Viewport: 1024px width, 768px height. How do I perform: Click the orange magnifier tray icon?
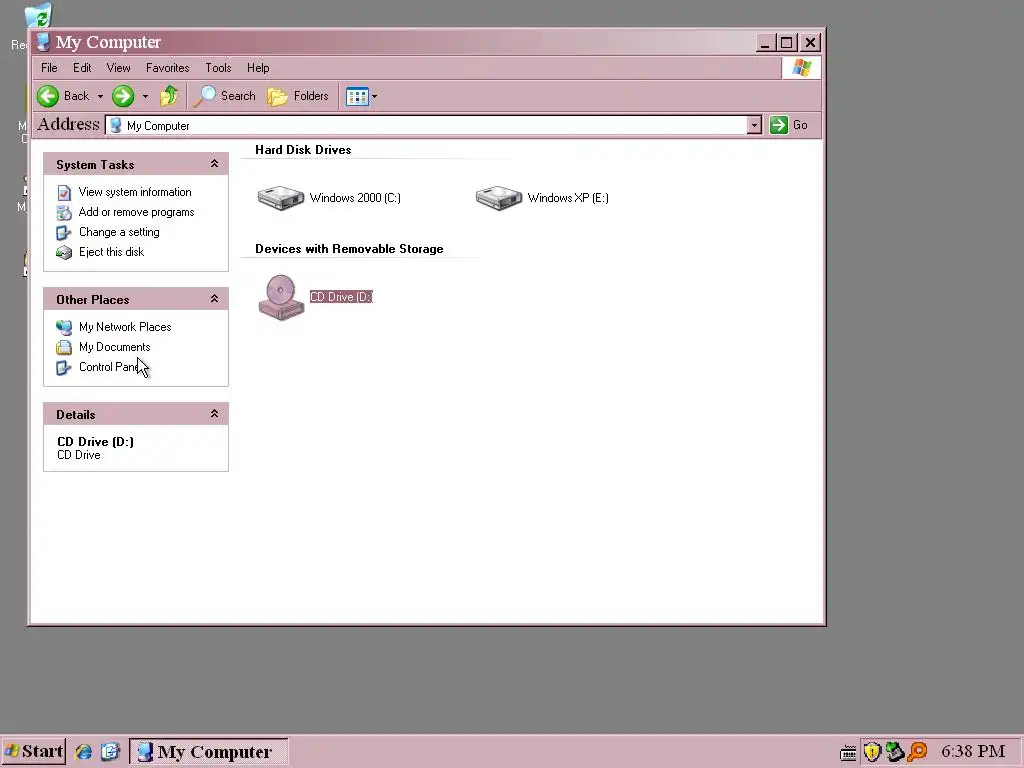(x=918, y=752)
